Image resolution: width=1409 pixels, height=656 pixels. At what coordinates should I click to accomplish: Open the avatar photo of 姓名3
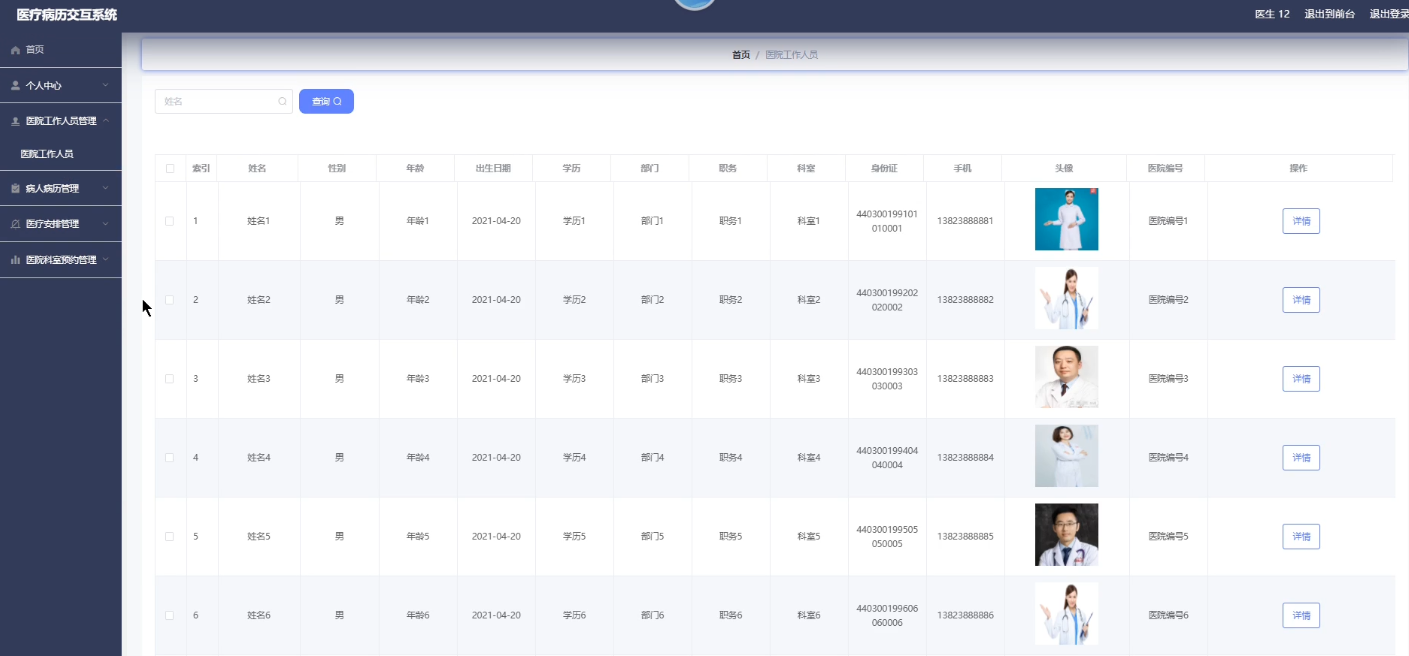pos(1066,377)
